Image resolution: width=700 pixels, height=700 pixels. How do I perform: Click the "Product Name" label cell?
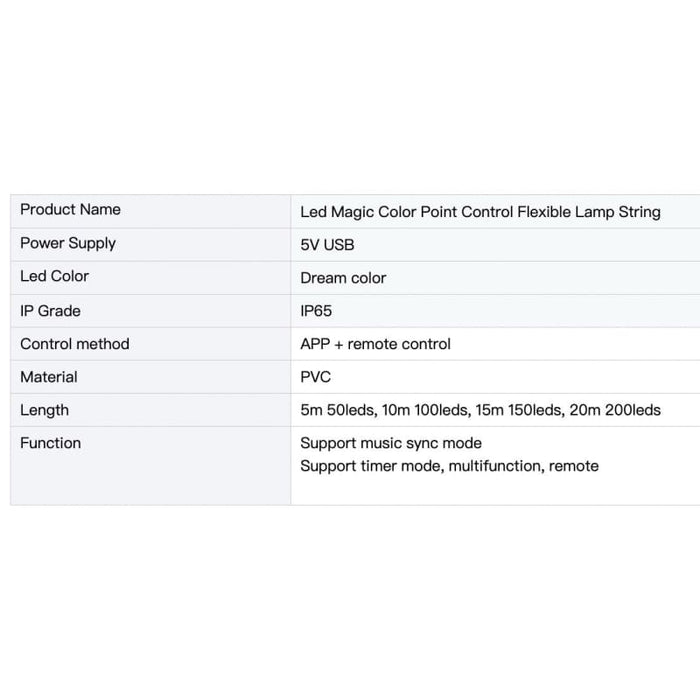pyautogui.click(x=70, y=210)
